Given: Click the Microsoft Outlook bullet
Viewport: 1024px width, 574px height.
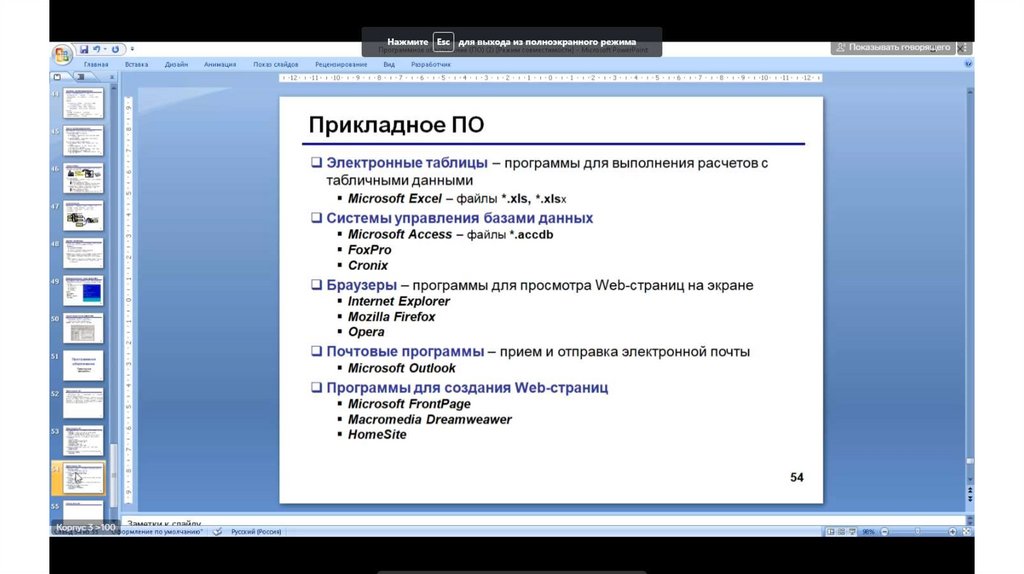Looking at the screenshot, I should pos(401,368).
